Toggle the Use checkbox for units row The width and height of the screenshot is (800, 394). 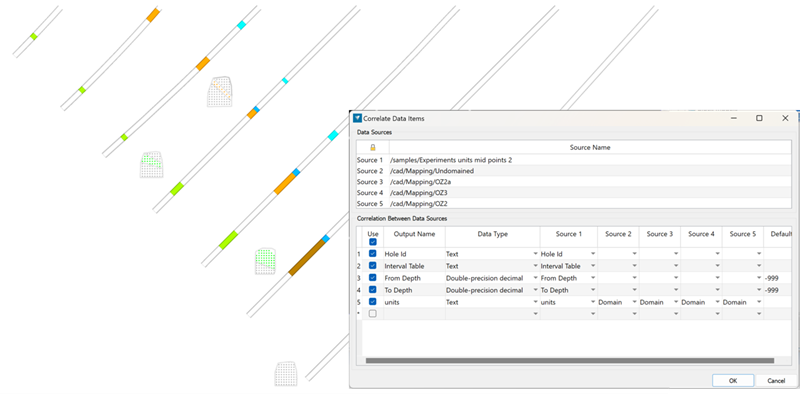[x=372, y=302]
